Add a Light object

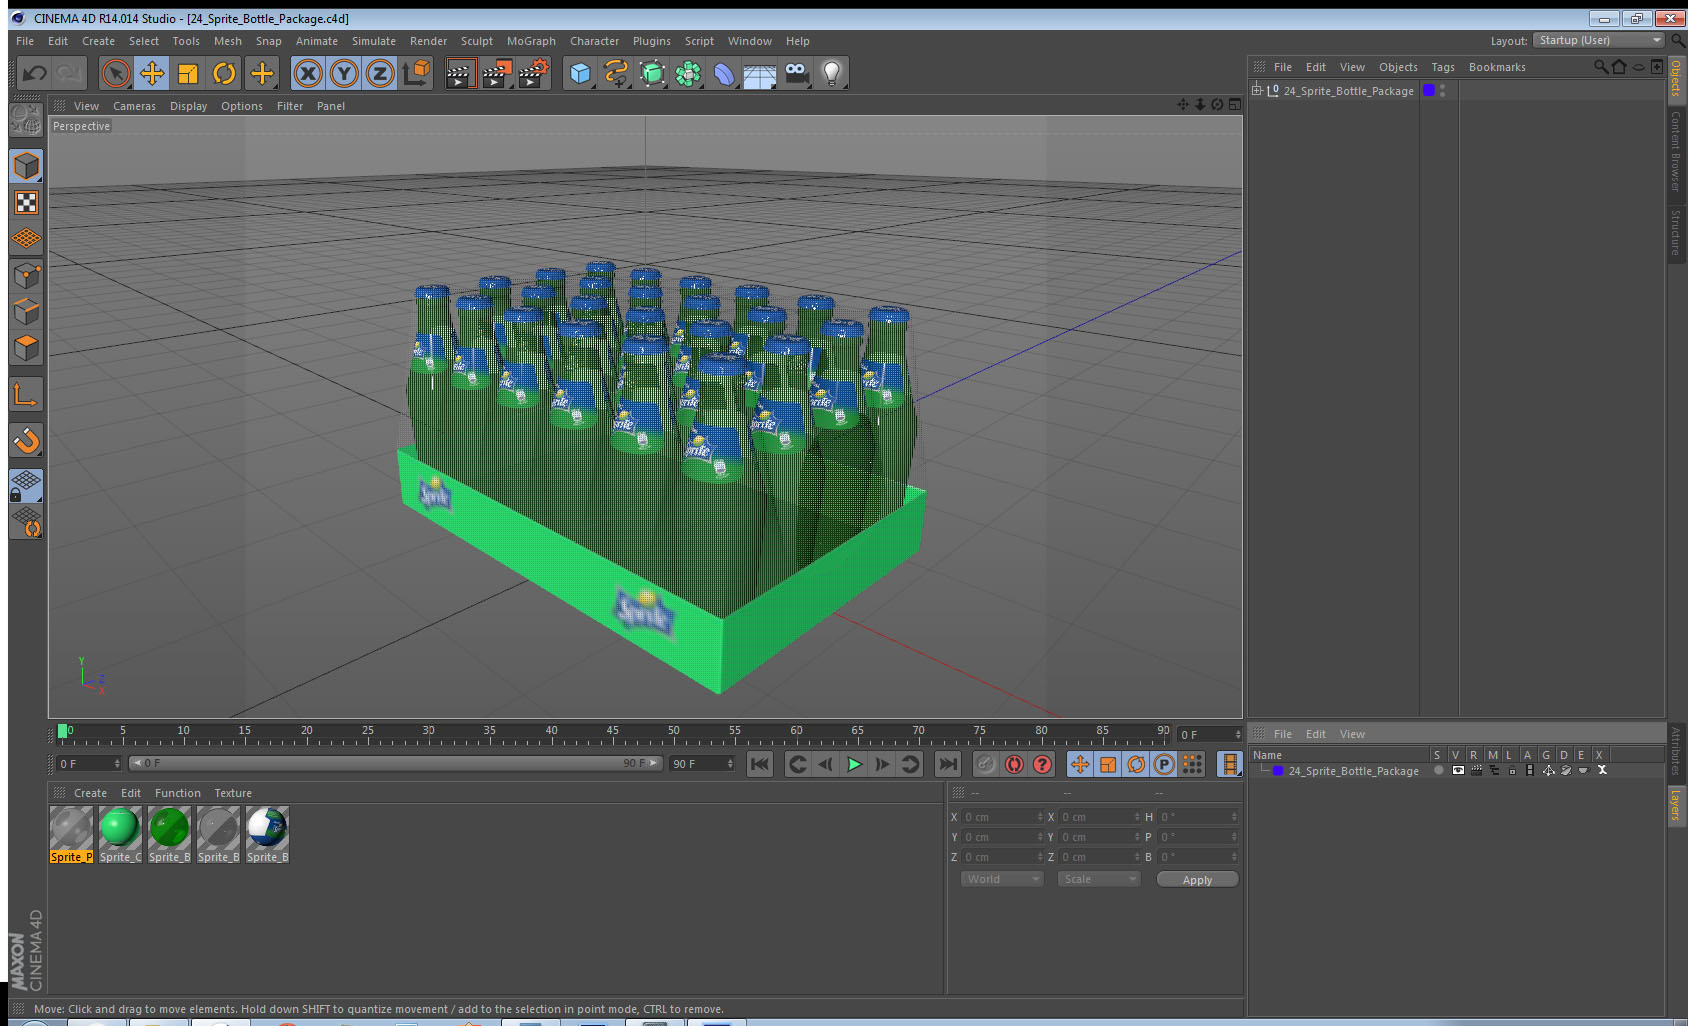(x=832, y=73)
